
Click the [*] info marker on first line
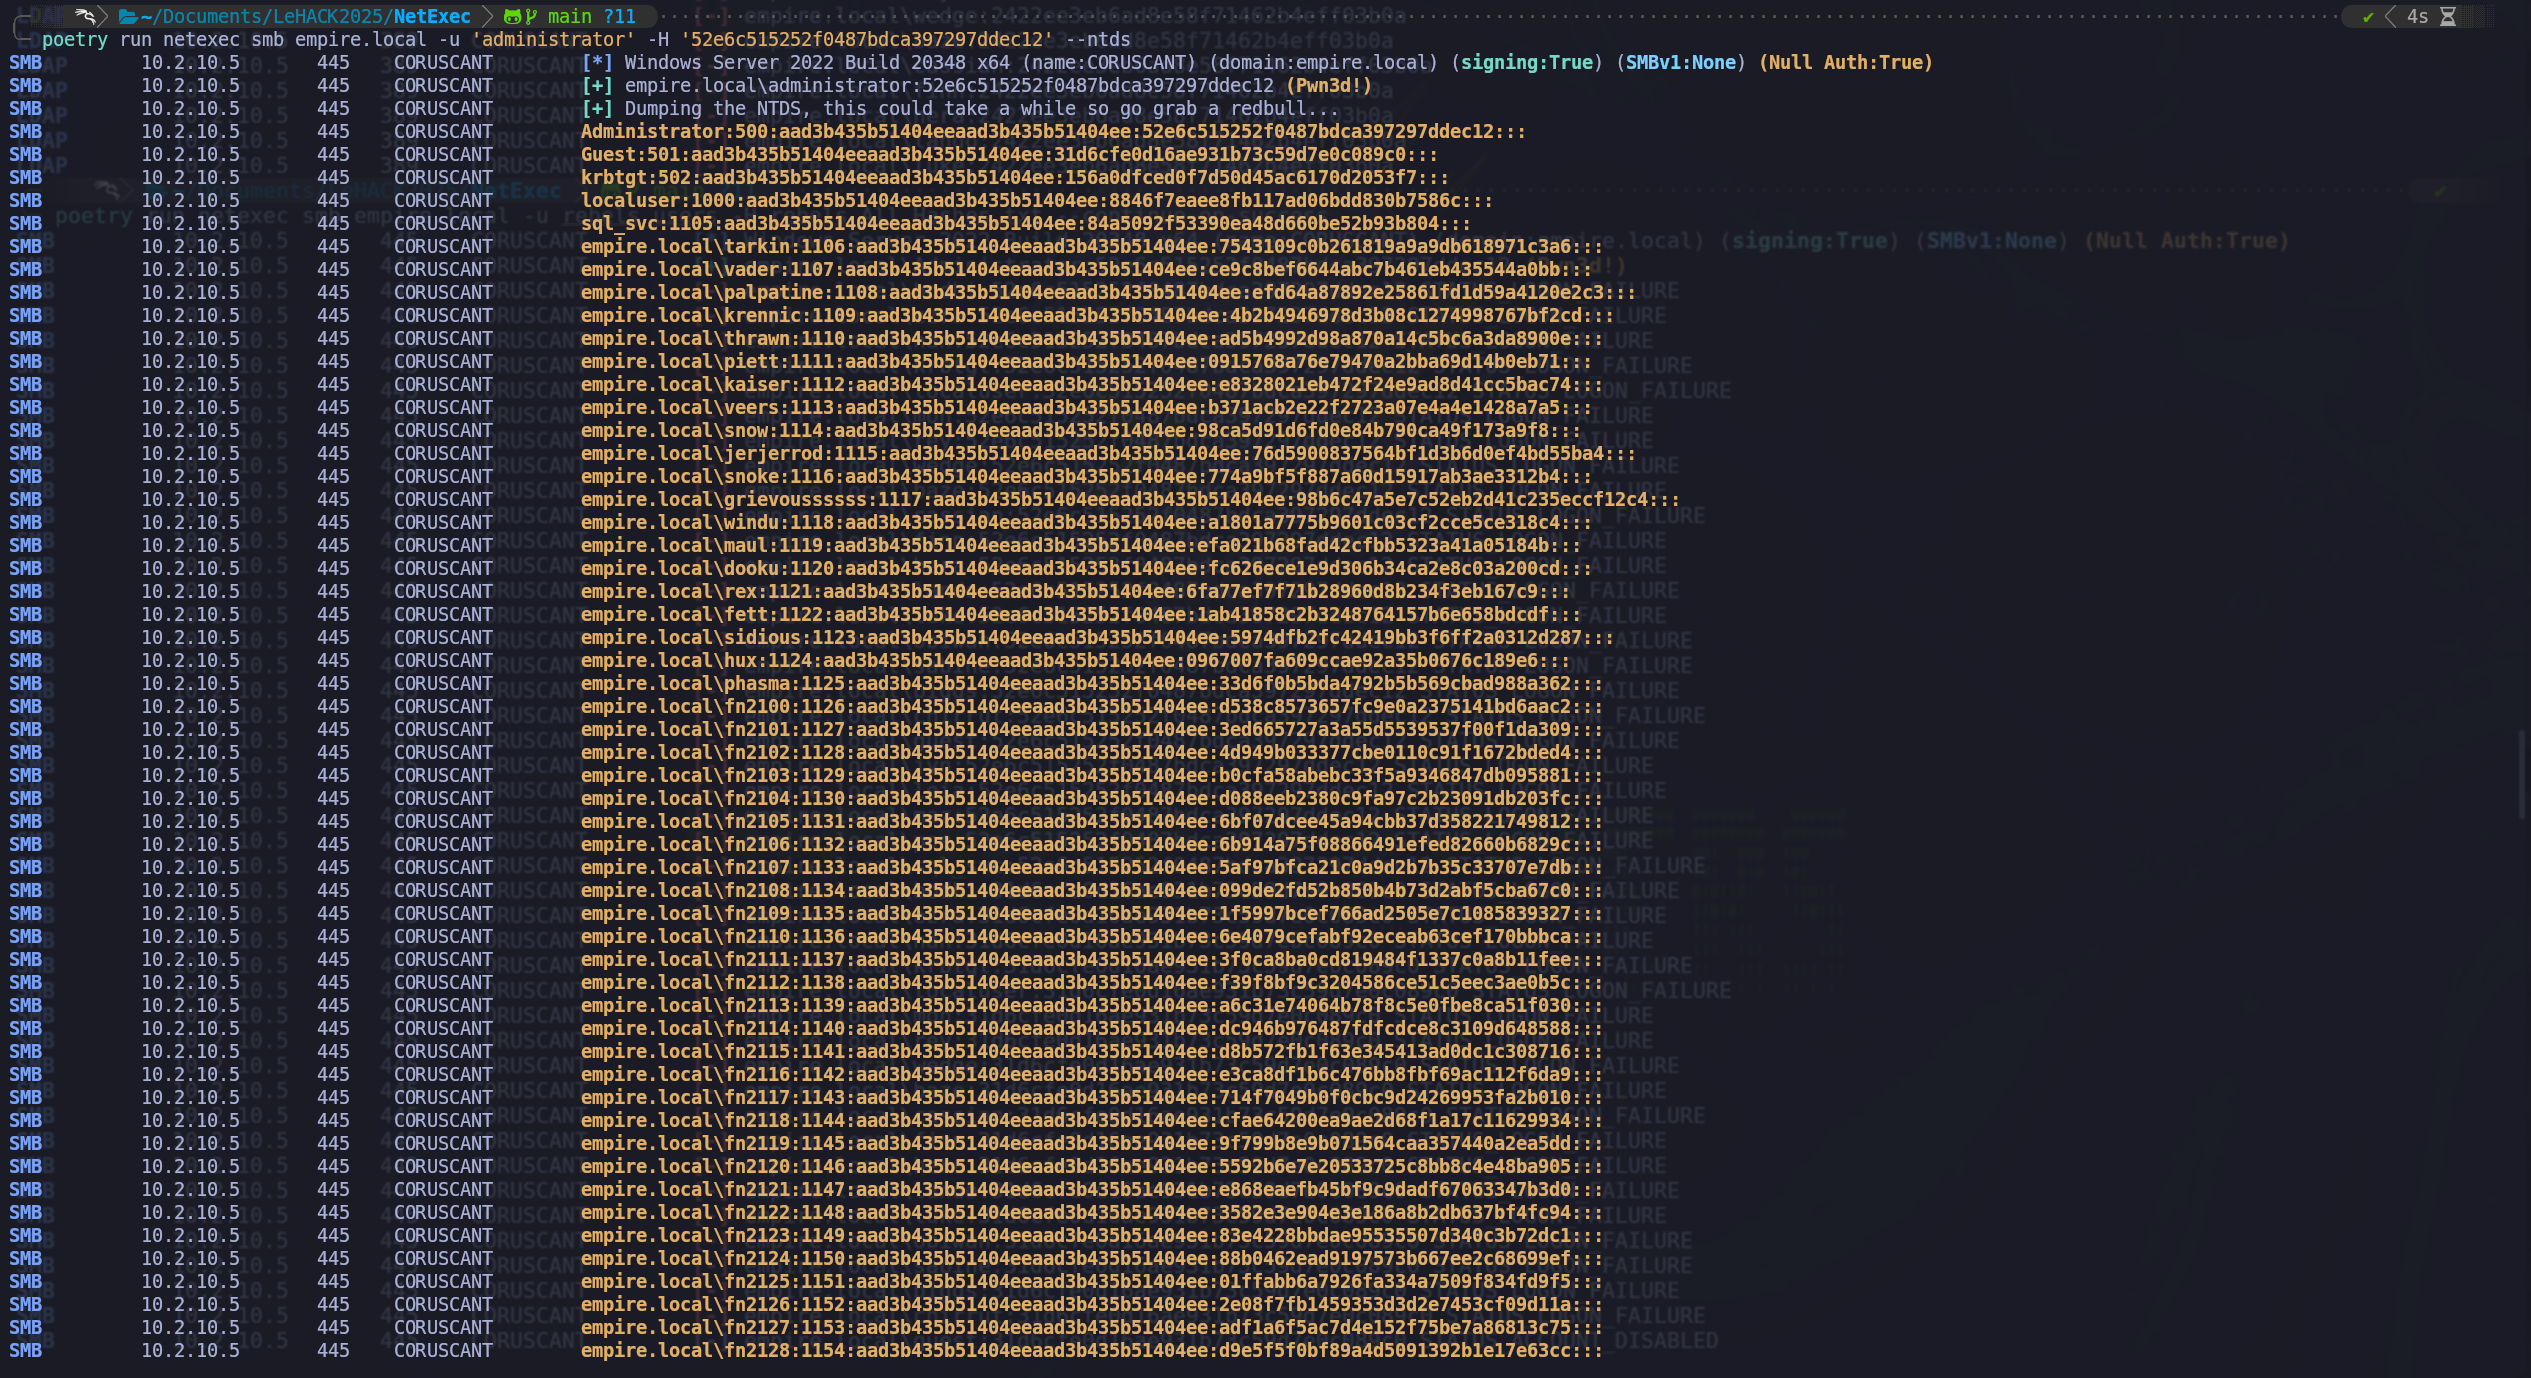click(x=596, y=62)
